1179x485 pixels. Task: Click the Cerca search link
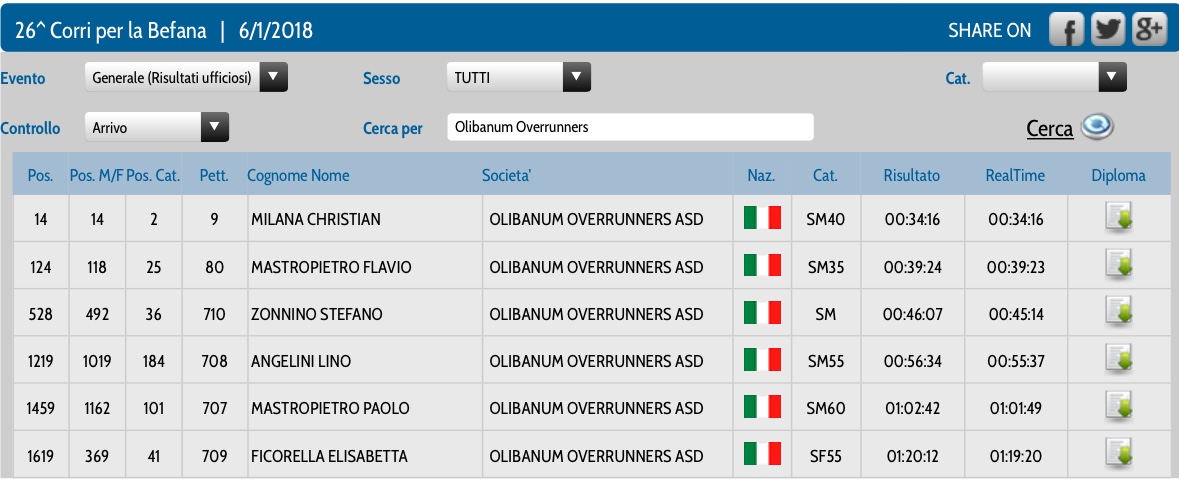coord(1050,129)
